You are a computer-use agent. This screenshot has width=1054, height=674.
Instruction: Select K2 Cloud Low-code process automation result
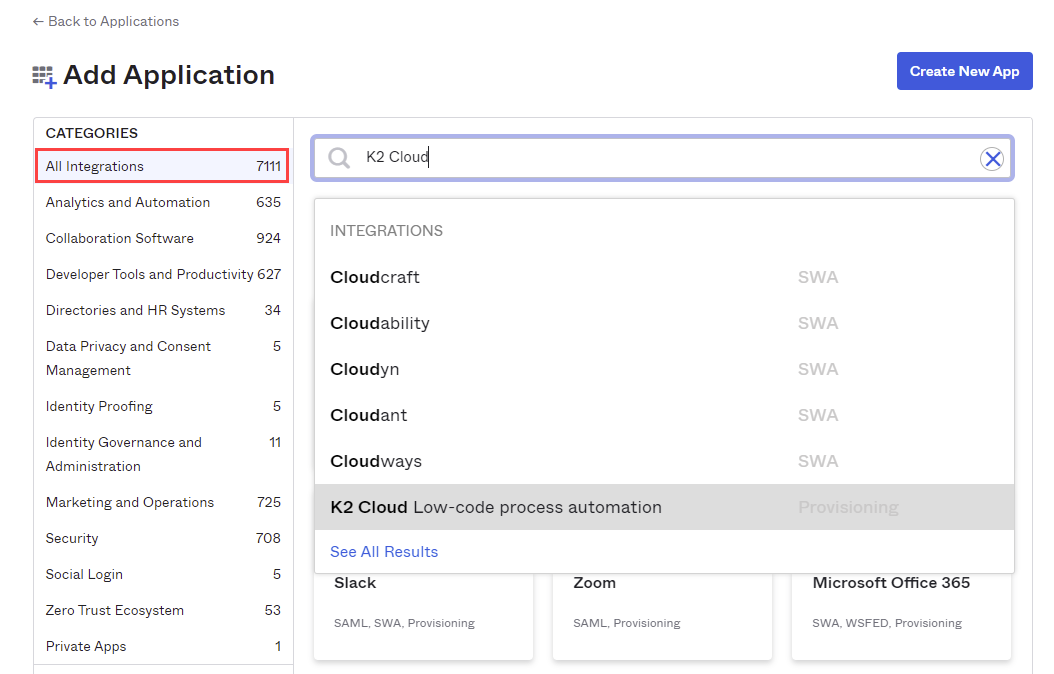click(x=496, y=507)
